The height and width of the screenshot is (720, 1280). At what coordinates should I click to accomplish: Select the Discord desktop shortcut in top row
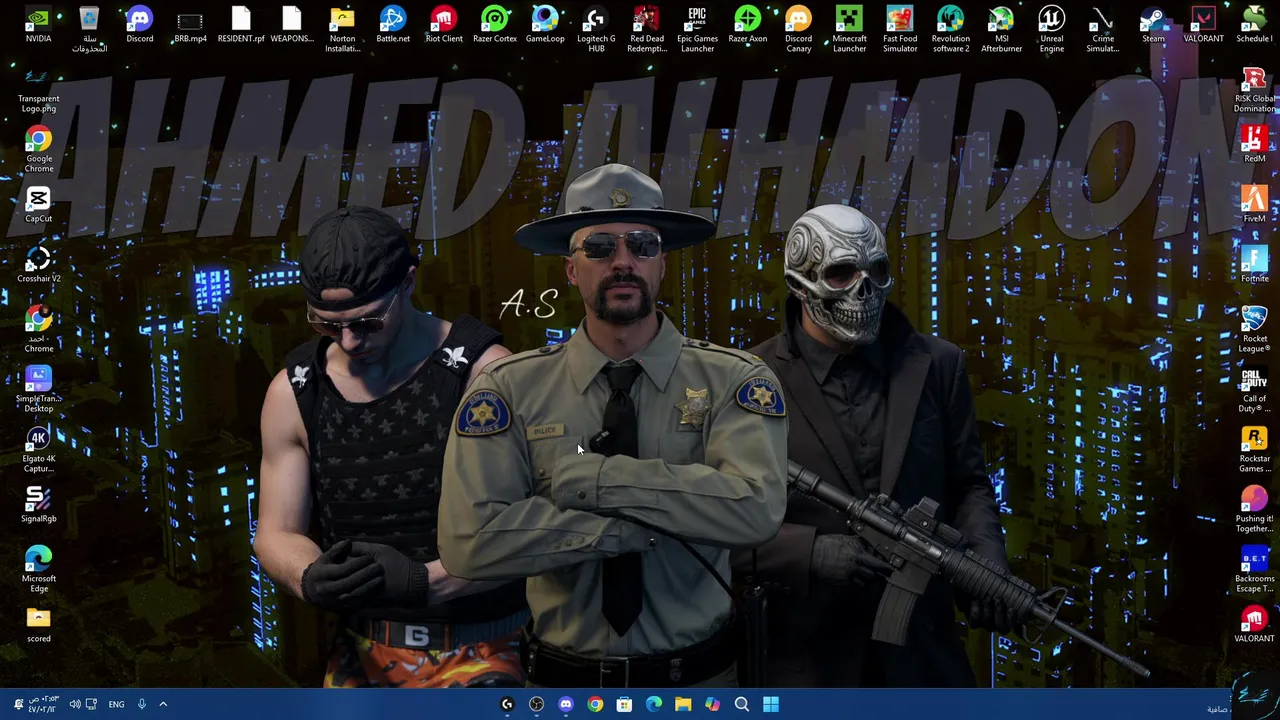tap(139, 26)
